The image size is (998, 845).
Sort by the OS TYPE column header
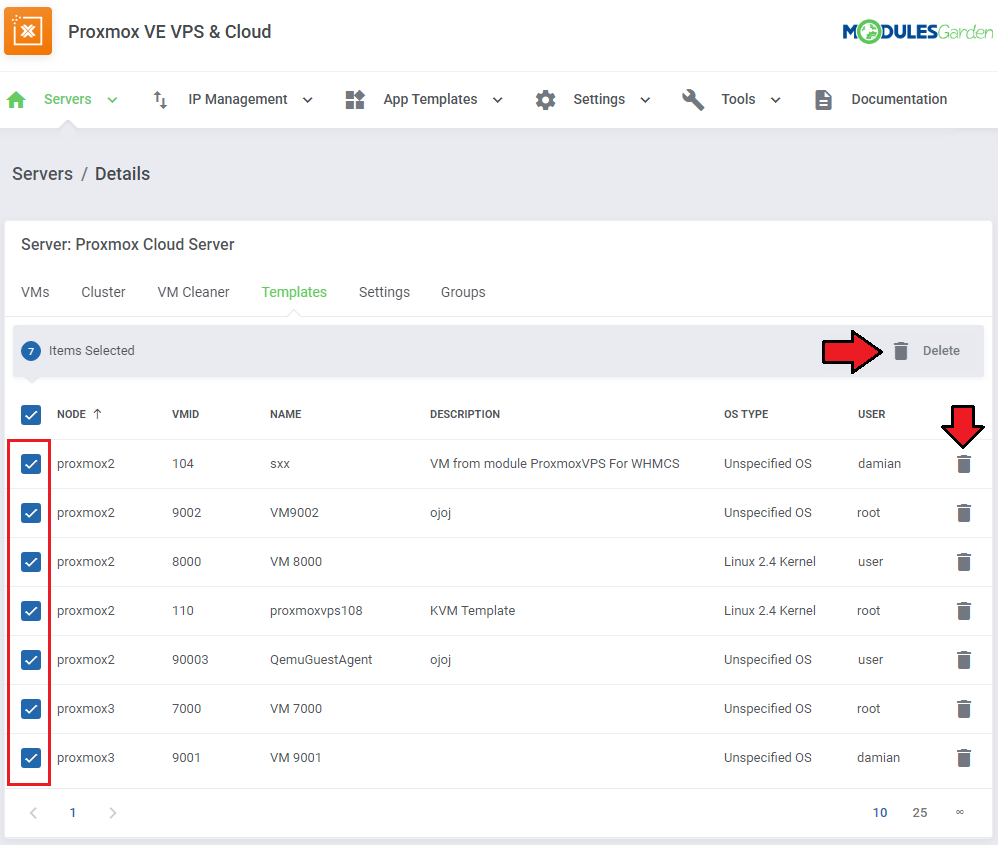(746, 414)
